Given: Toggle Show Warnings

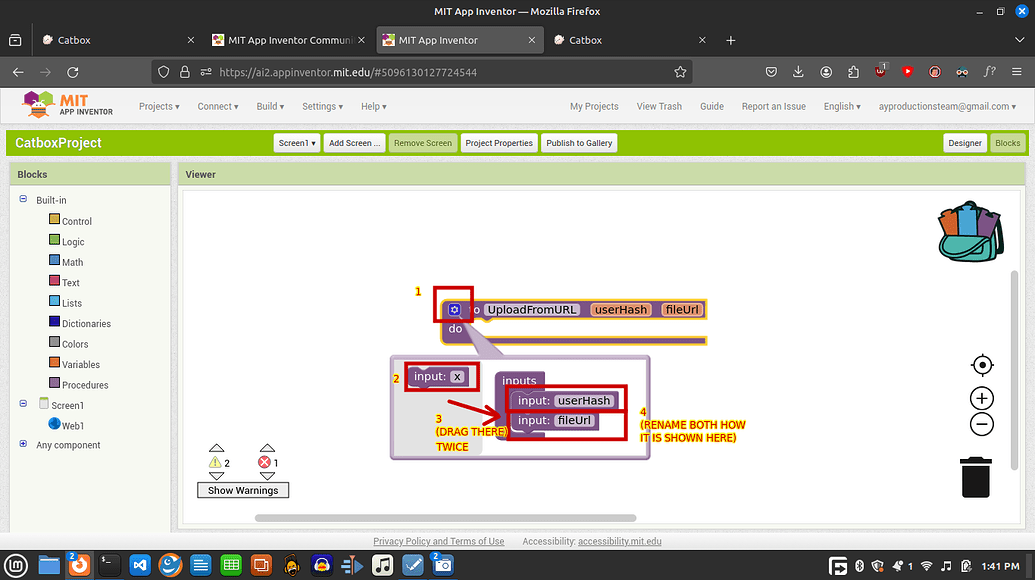Looking at the screenshot, I should click(242, 490).
